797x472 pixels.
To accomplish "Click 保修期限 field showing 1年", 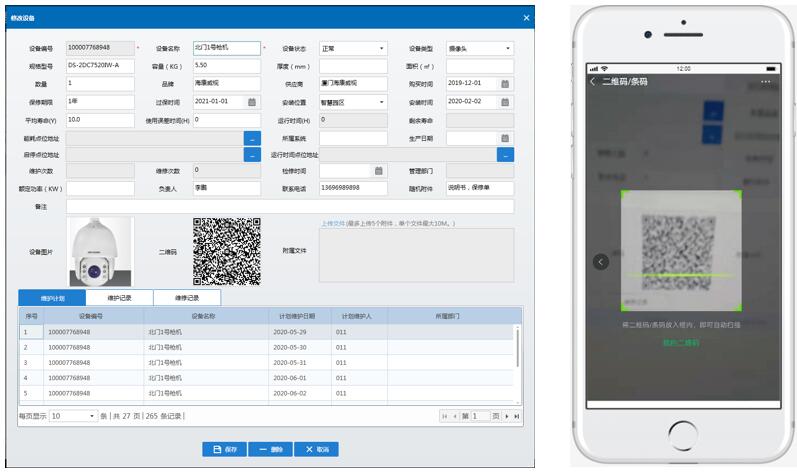I will [100, 102].
